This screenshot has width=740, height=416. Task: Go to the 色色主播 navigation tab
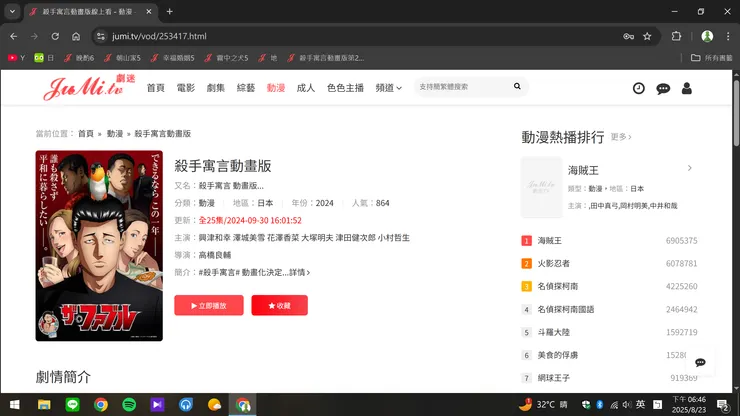click(x=345, y=88)
